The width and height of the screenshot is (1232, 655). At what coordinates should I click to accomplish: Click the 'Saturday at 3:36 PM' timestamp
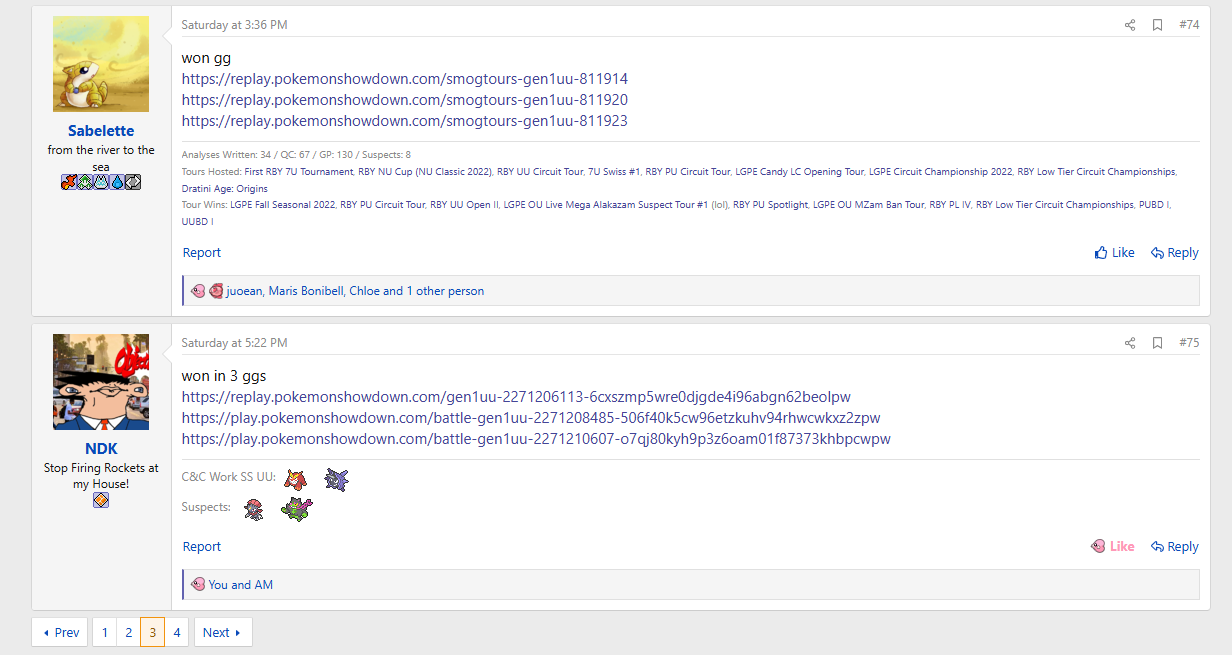(x=234, y=25)
